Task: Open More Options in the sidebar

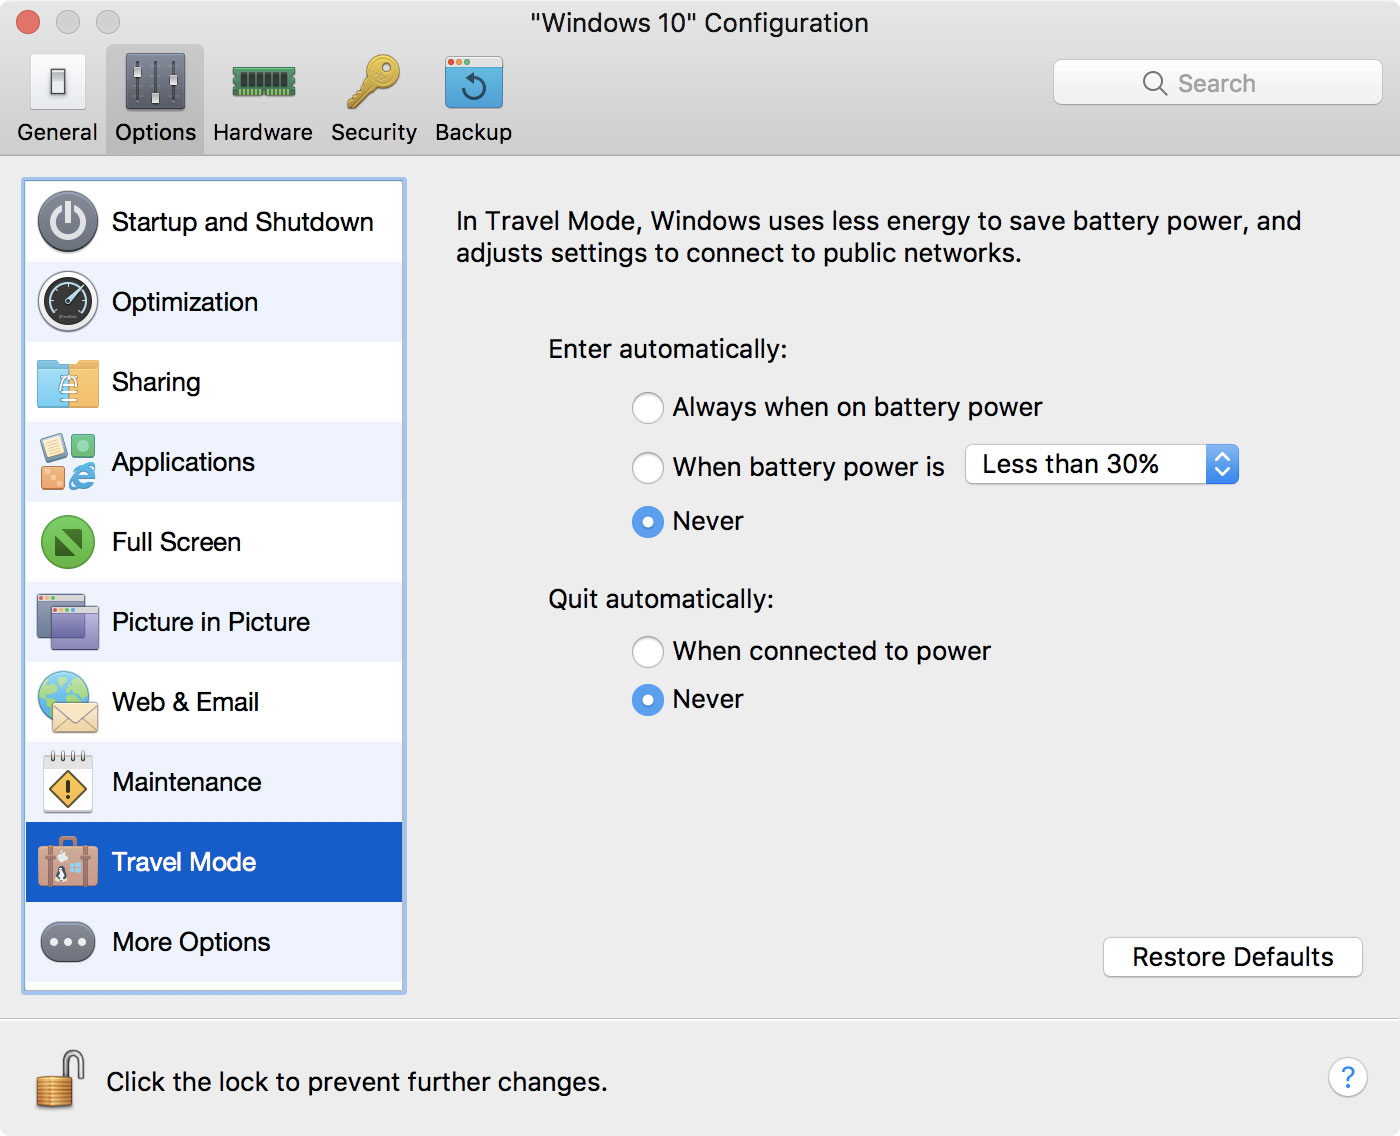Action: [x=191, y=942]
